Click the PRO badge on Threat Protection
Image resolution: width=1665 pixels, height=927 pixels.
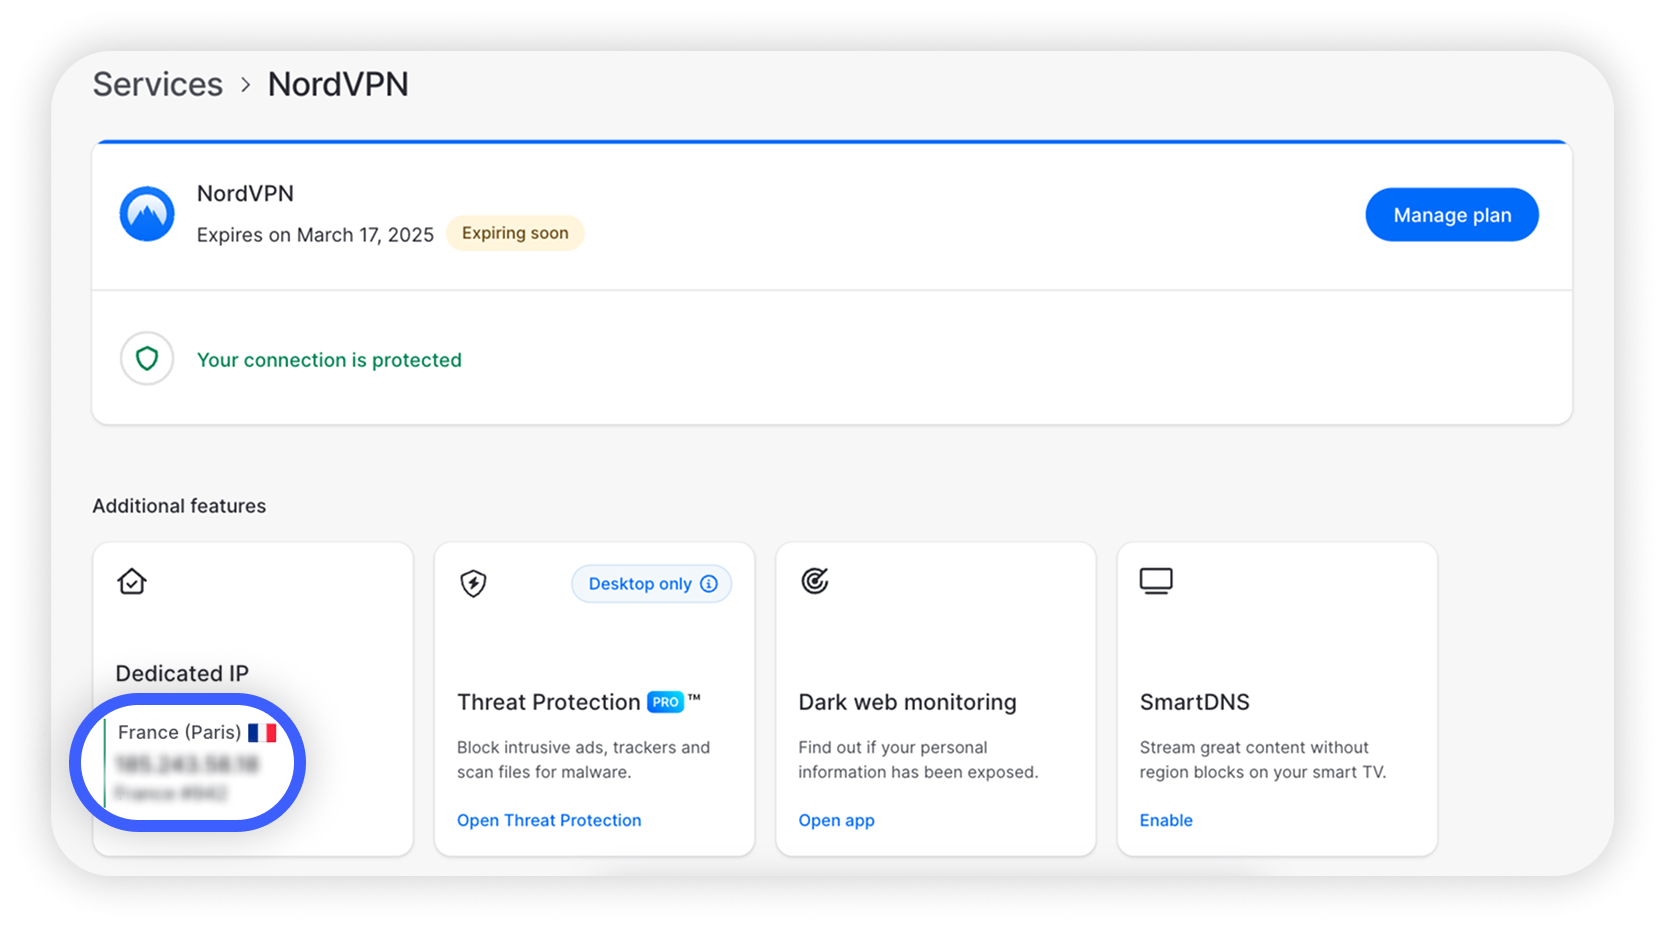pos(662,702)
